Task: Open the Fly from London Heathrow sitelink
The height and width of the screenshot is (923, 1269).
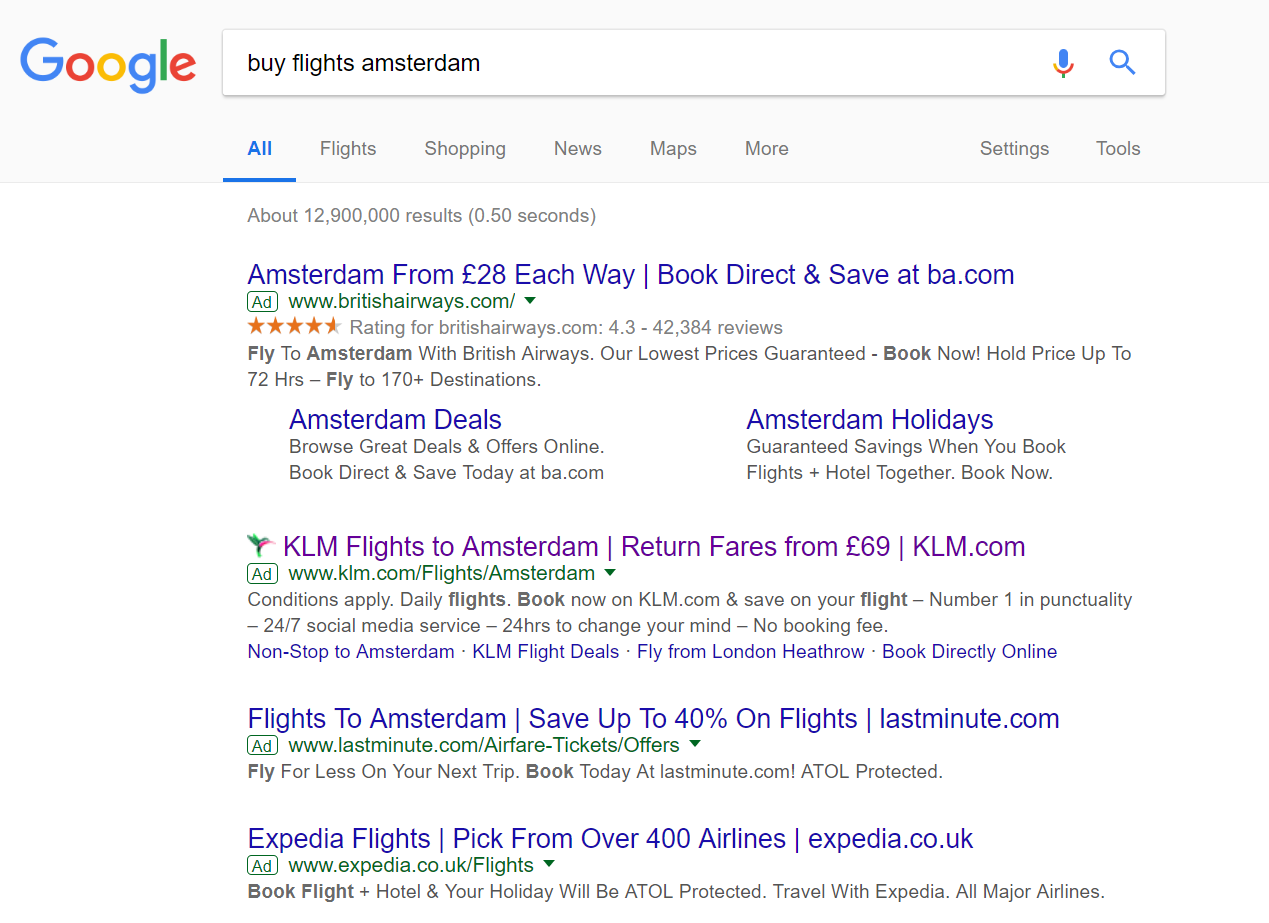Action: coord(751,652)
